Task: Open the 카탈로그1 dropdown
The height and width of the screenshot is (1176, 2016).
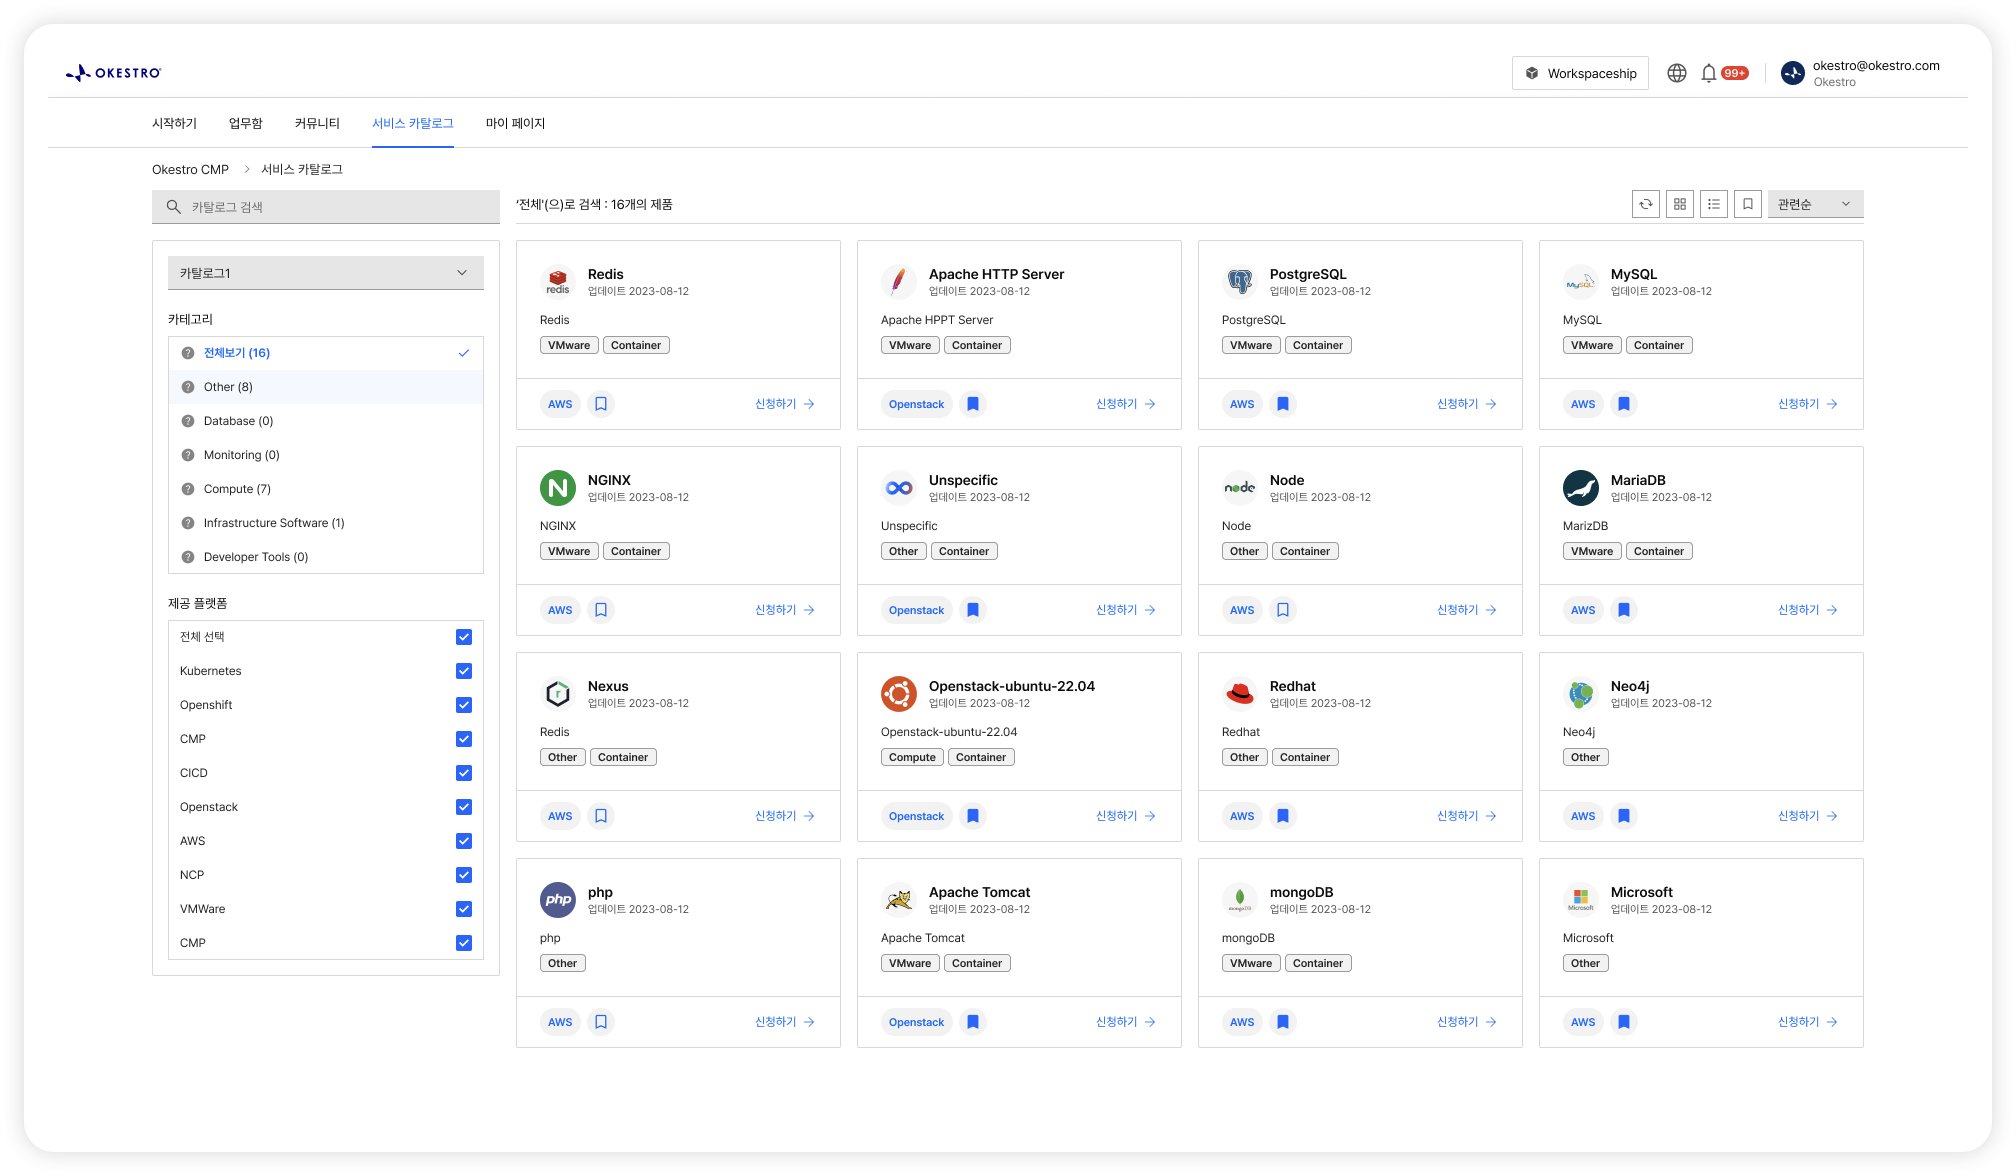Action: click(x=326, y=273)
